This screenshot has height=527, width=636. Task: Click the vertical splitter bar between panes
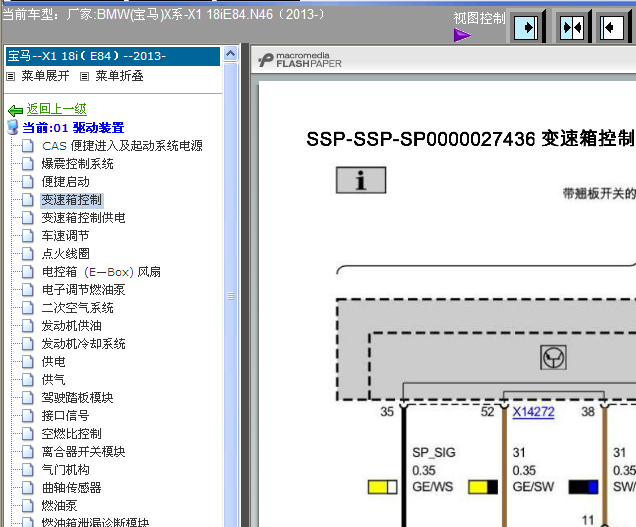coord(245,285)
